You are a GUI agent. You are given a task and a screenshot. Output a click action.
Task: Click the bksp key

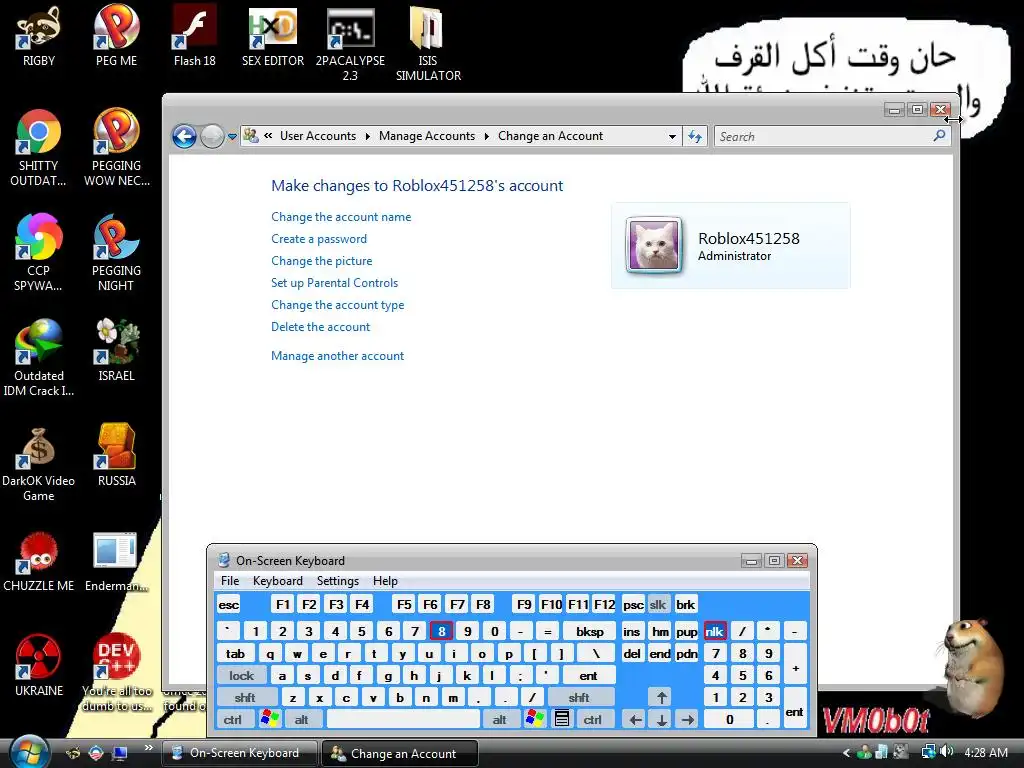pos(590,631)
